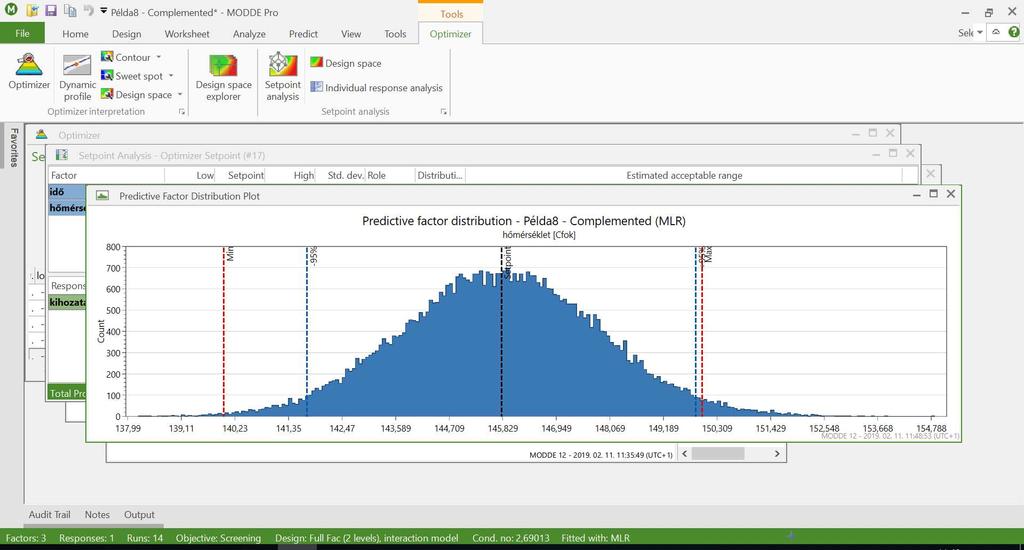Click the Distributi... column header

(440, 175)
